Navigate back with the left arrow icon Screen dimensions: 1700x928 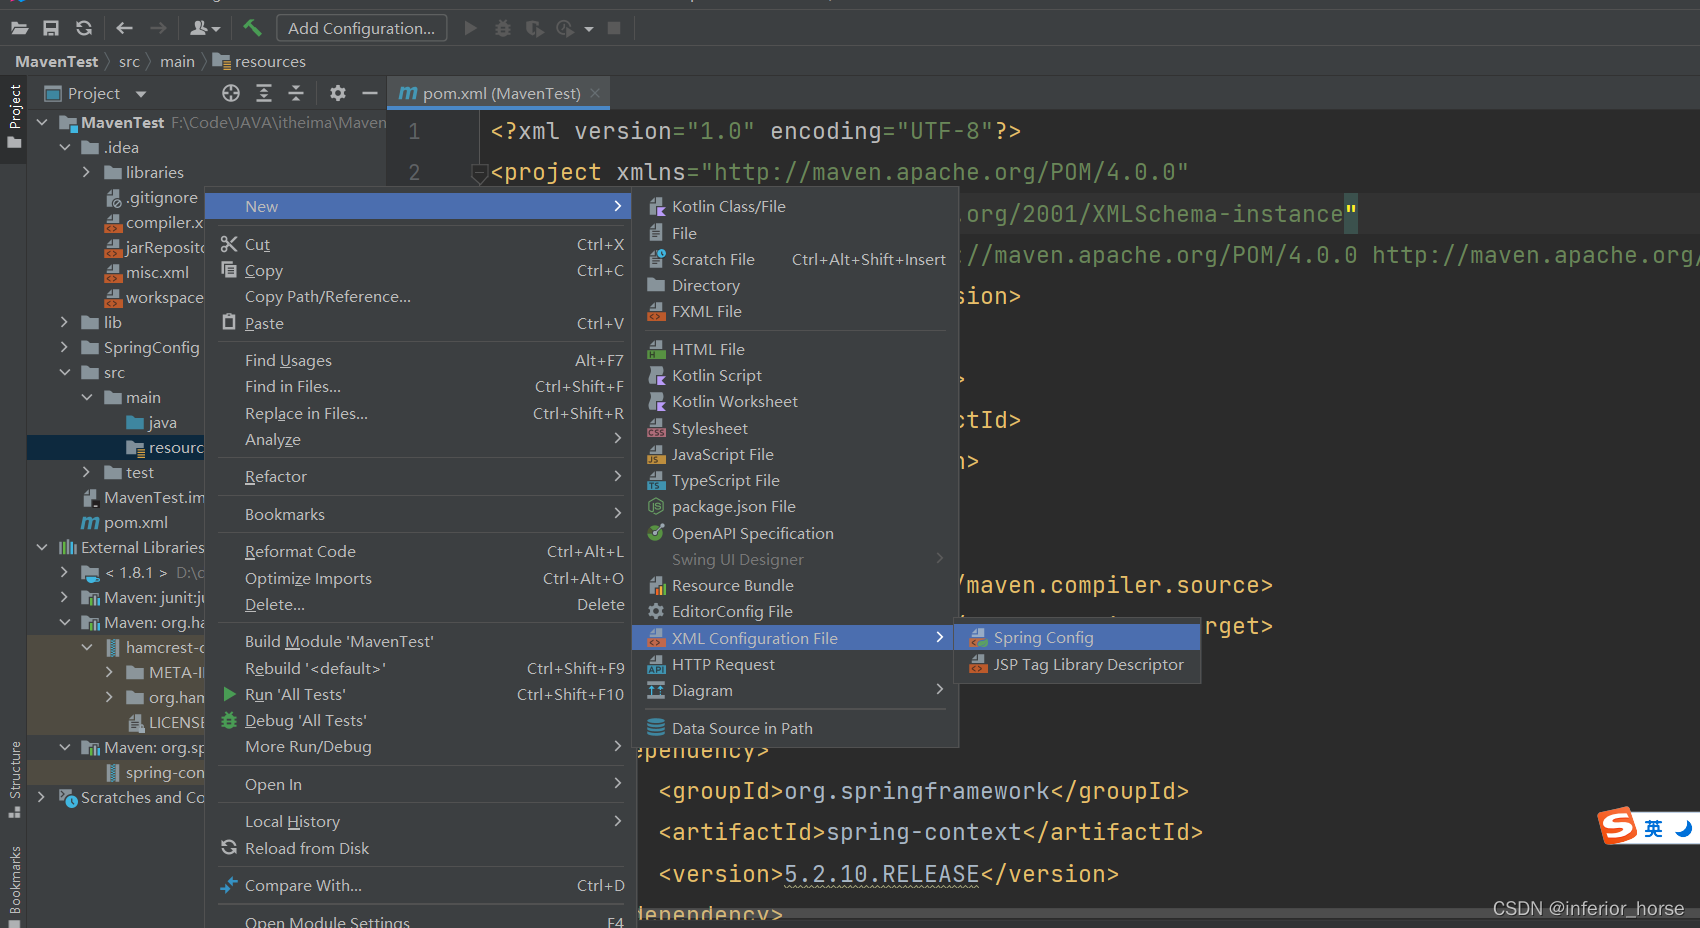click(124, 27)
